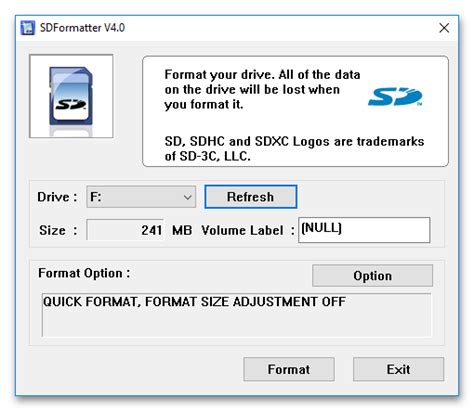Click the SDFormatter title bar app icon
Image resolution: width=474 pixels, height=411 pixels.
coord(27,28)
